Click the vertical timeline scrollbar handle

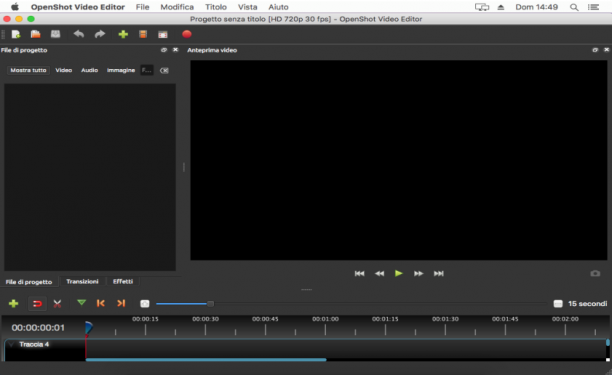pyautogui.click(x=608, y=342)
